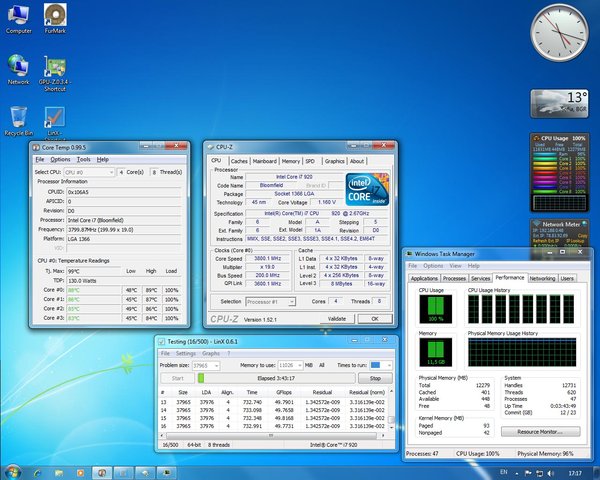Open the LinX Settings menu

pos(186,353)
